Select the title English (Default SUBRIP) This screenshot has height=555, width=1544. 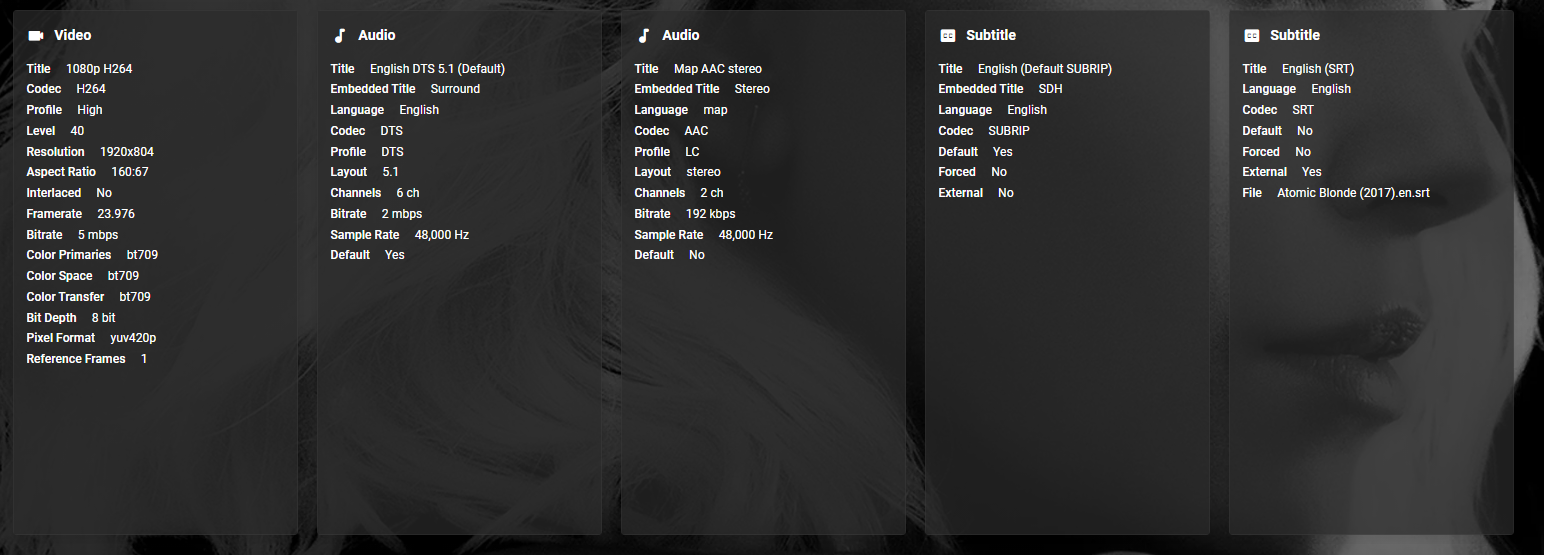1045,69
